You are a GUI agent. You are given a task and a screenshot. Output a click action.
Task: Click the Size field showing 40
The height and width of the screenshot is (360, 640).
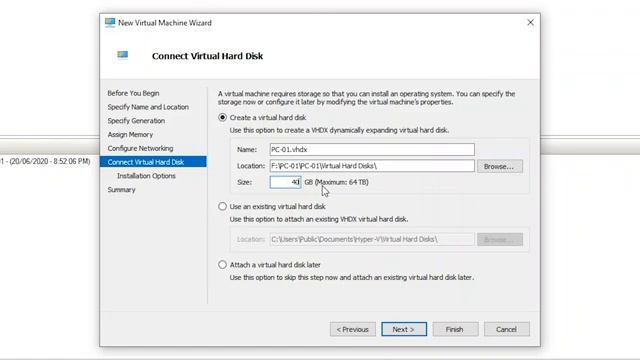click(x=285, y=182)
